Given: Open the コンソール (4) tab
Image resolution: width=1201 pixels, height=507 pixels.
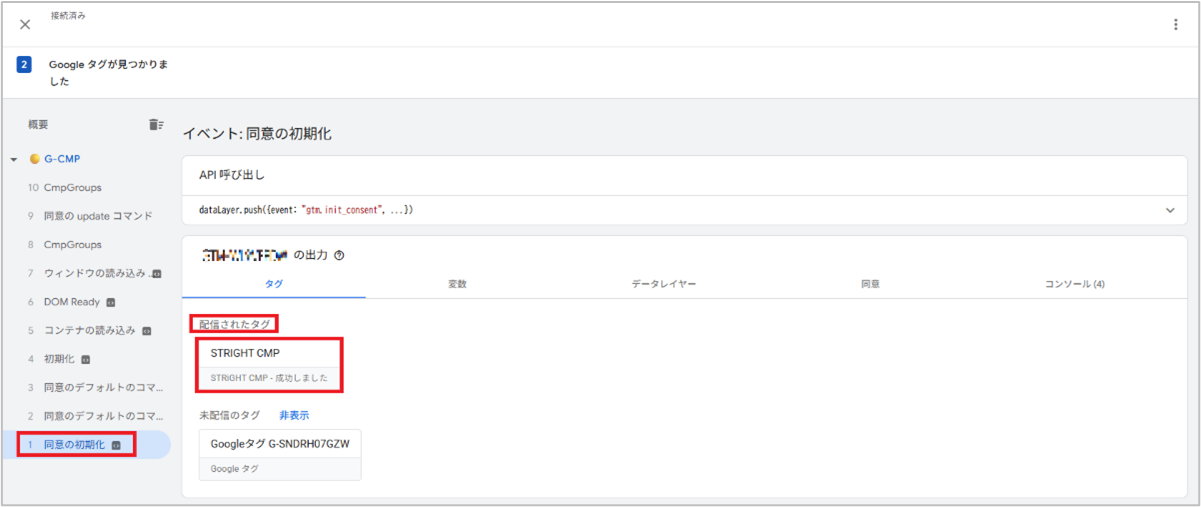Looking at the screenshot, I should pyautogui.click(x=1075, y=284).
